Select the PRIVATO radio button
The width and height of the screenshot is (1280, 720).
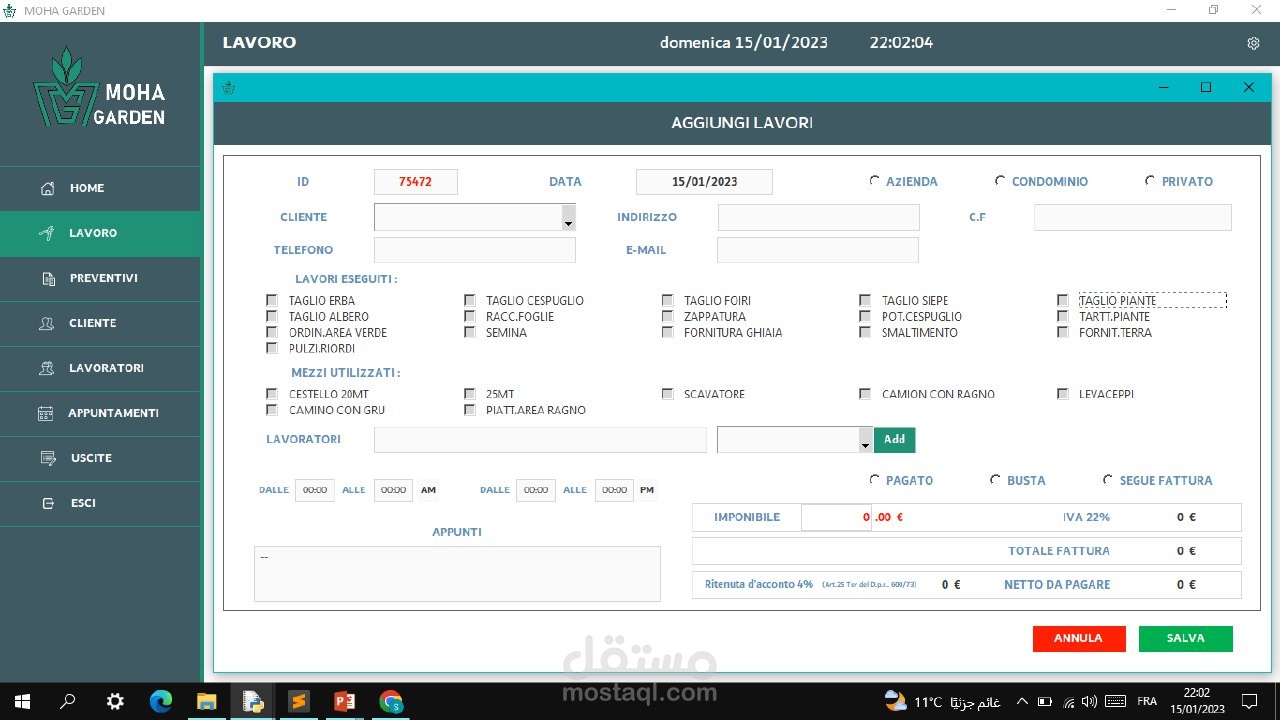[1151, 181]
